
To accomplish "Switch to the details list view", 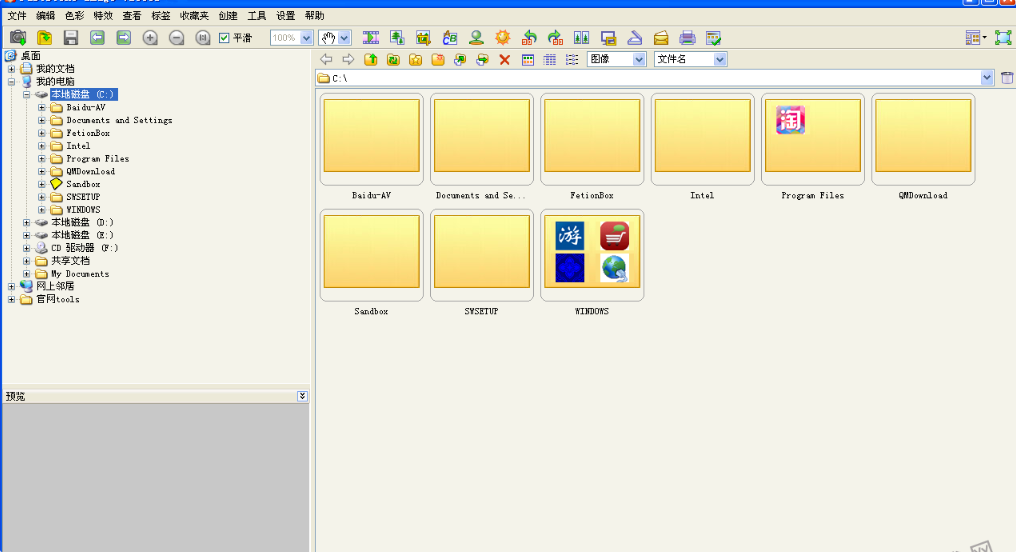I will (x=572, y=60).
